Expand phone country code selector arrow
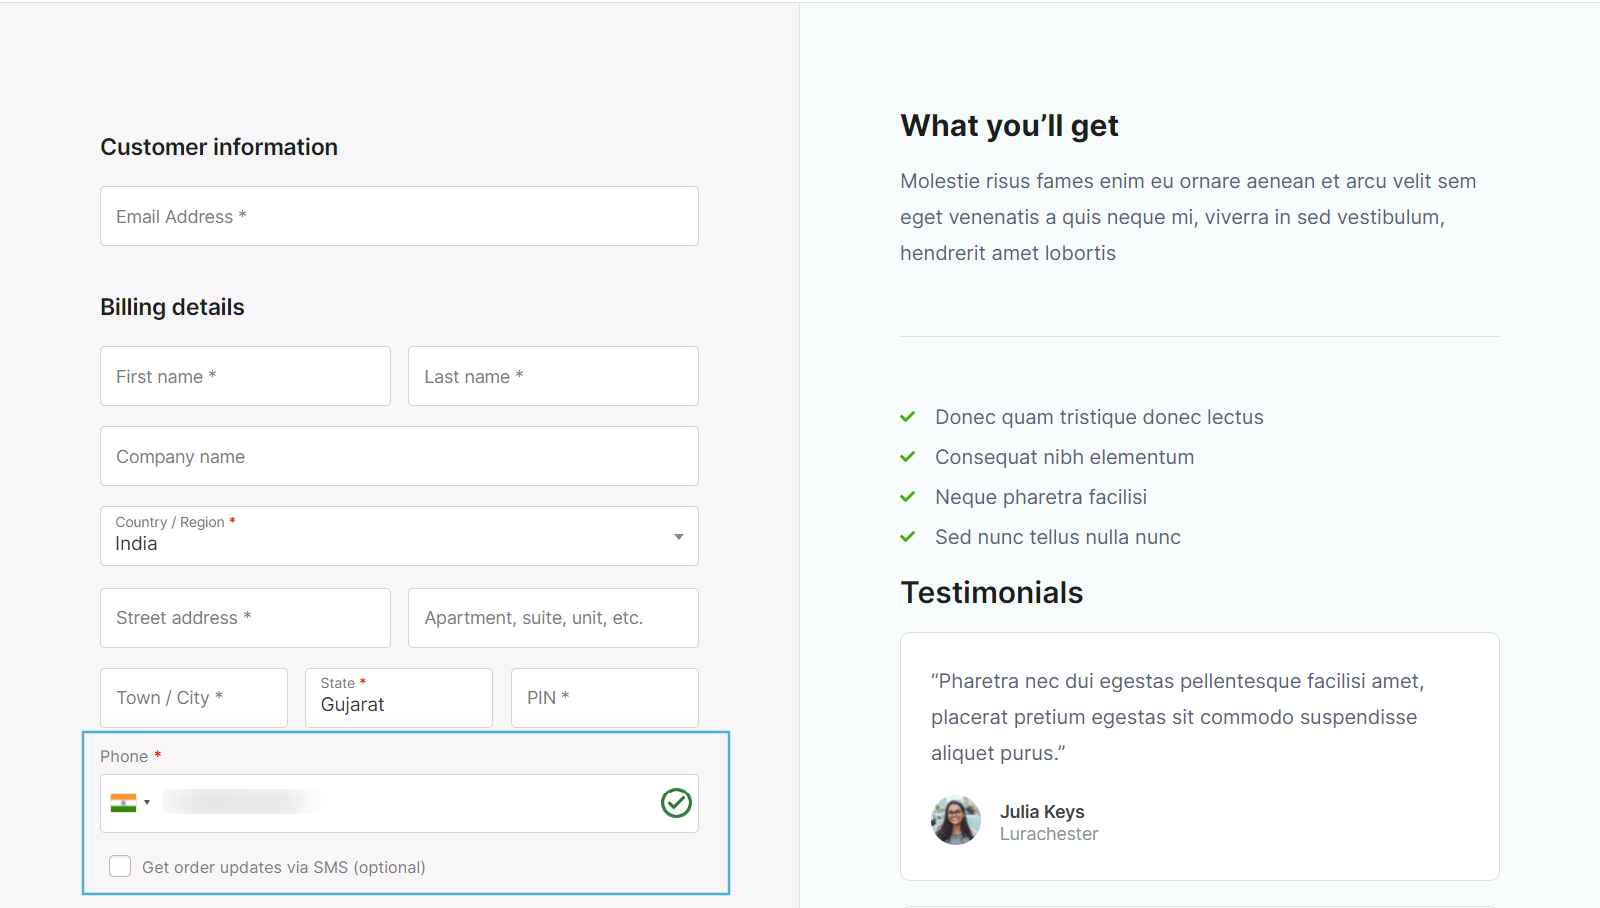Screen dimensions: 1600x908 tap(147, 803)
